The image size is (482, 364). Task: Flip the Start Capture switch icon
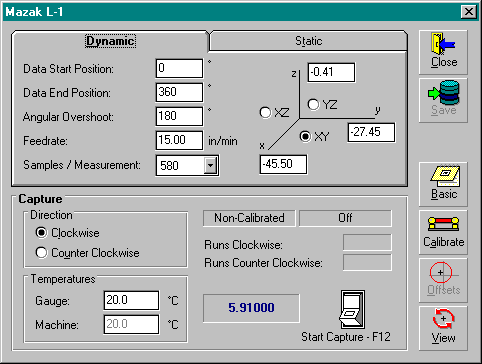[352, 310]
